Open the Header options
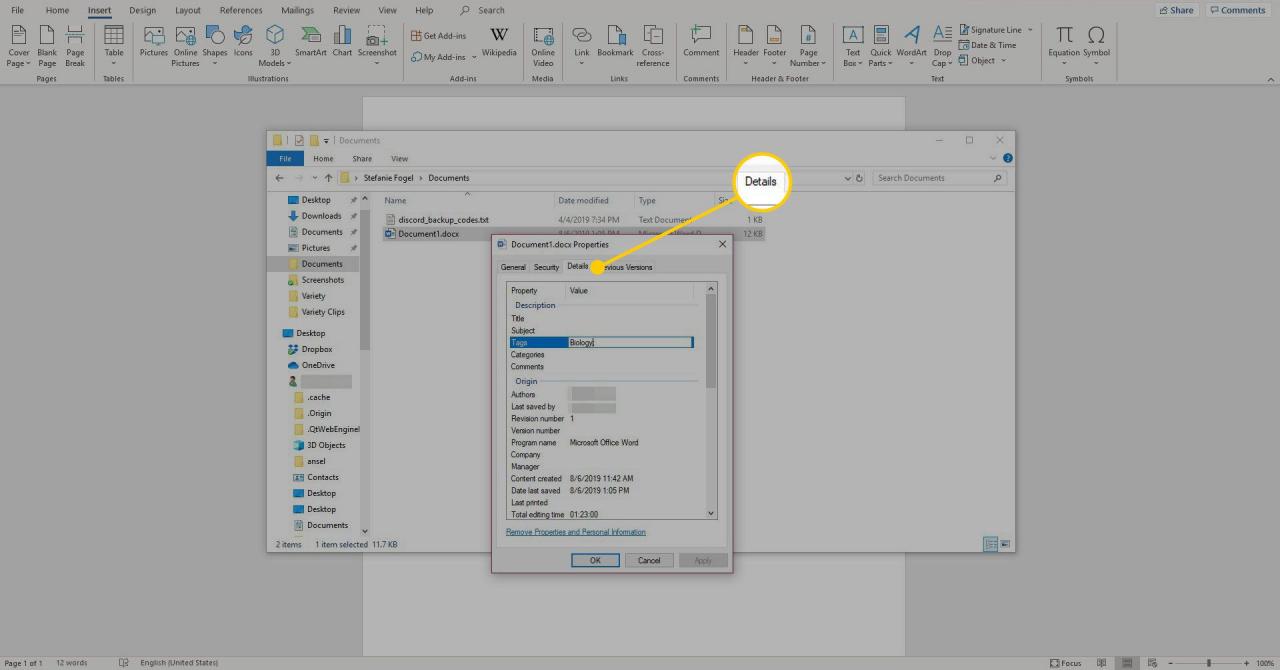Viewport: 1280px width, 670px height. point(746,47)
